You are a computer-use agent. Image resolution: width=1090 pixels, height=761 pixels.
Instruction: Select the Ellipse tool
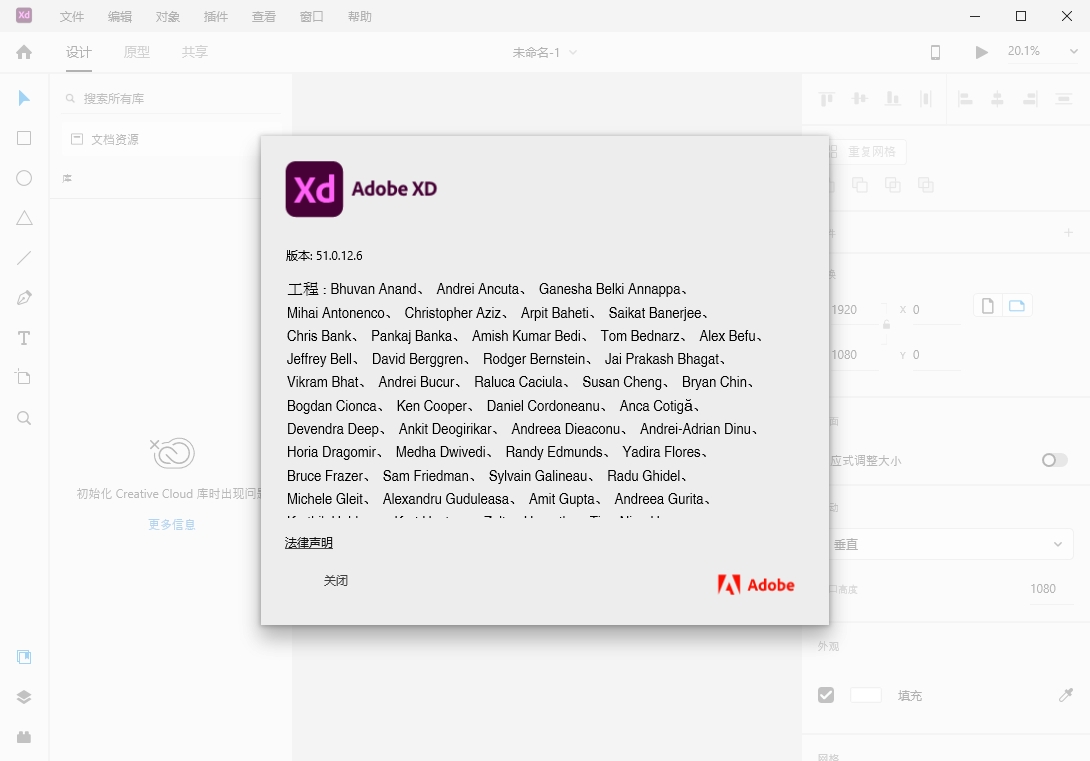coord(24,178)
